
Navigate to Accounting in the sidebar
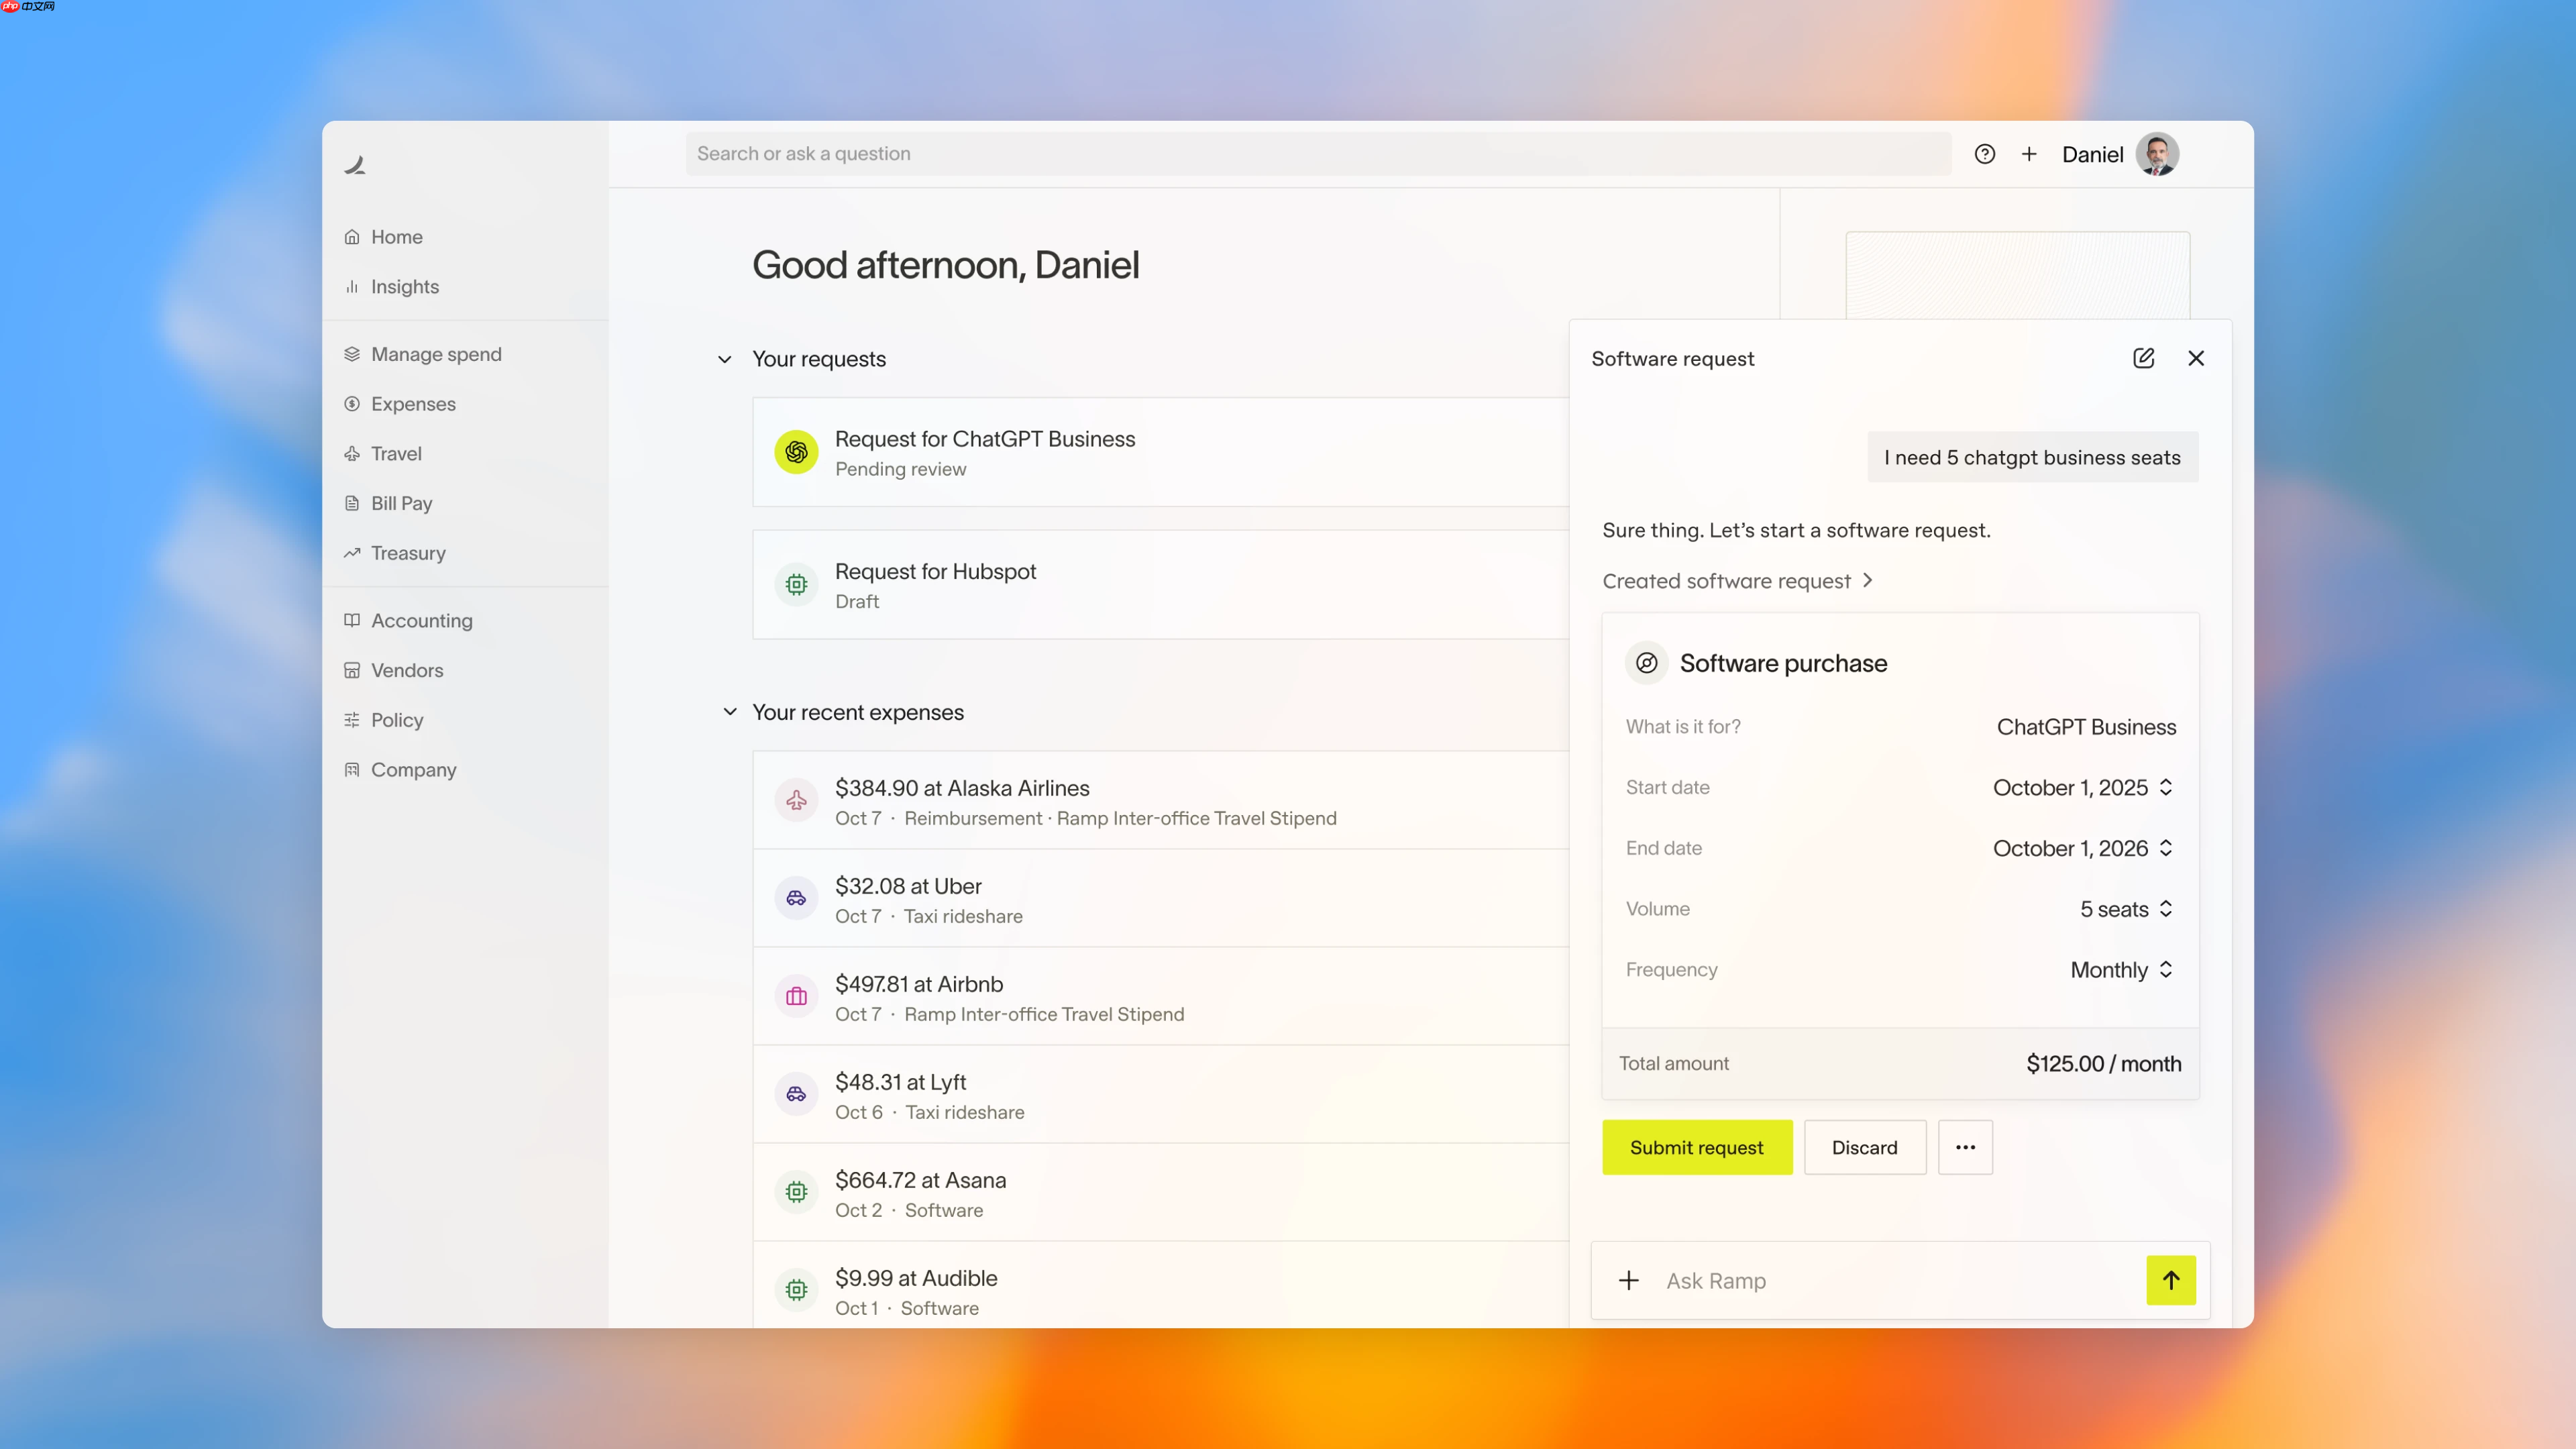pos(421,620)
